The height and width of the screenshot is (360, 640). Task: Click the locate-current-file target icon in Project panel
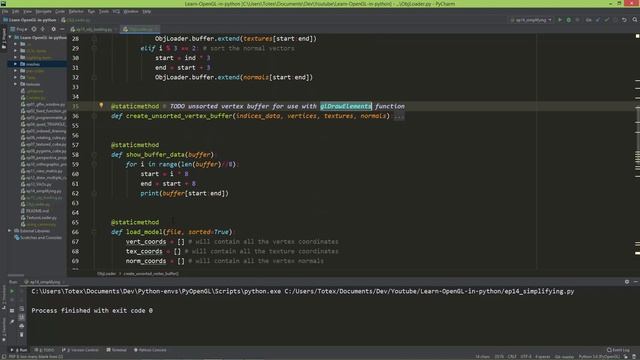(x=34, y=29)
